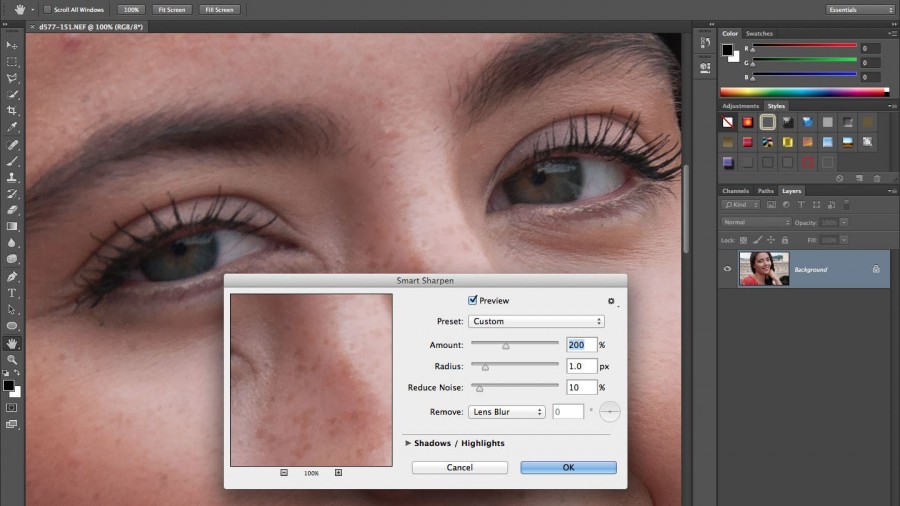Screen dimensions: 900x506
Task: Toggle lock transparent pixels
Action: [743, 240]
